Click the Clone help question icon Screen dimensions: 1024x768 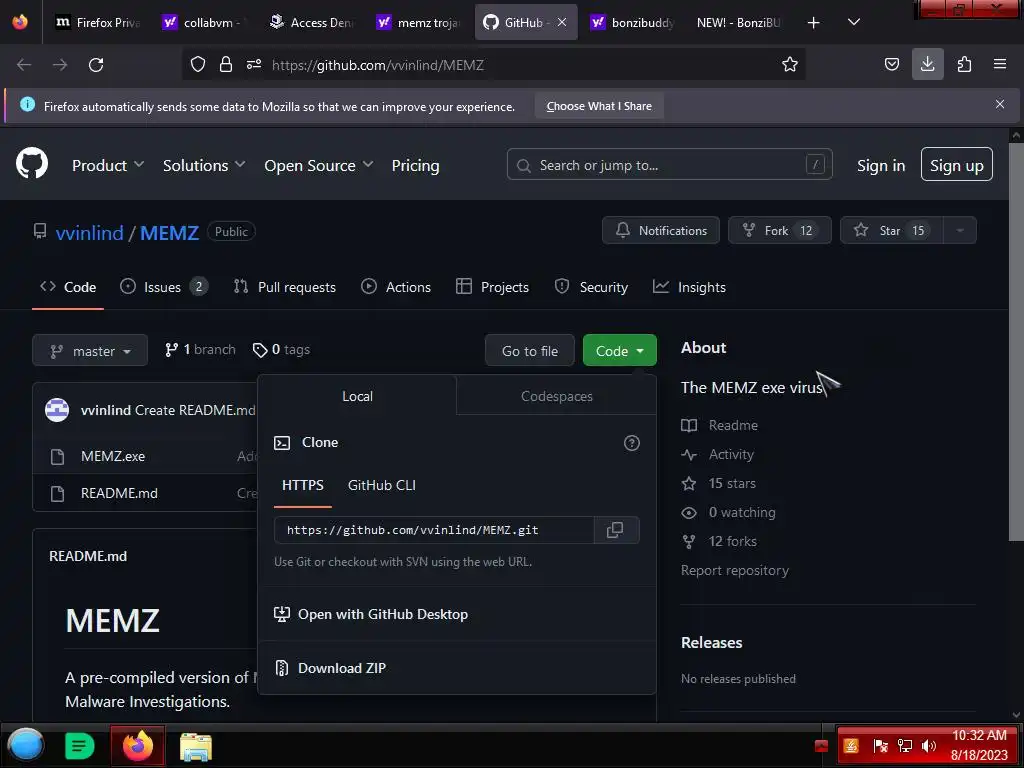632,443
